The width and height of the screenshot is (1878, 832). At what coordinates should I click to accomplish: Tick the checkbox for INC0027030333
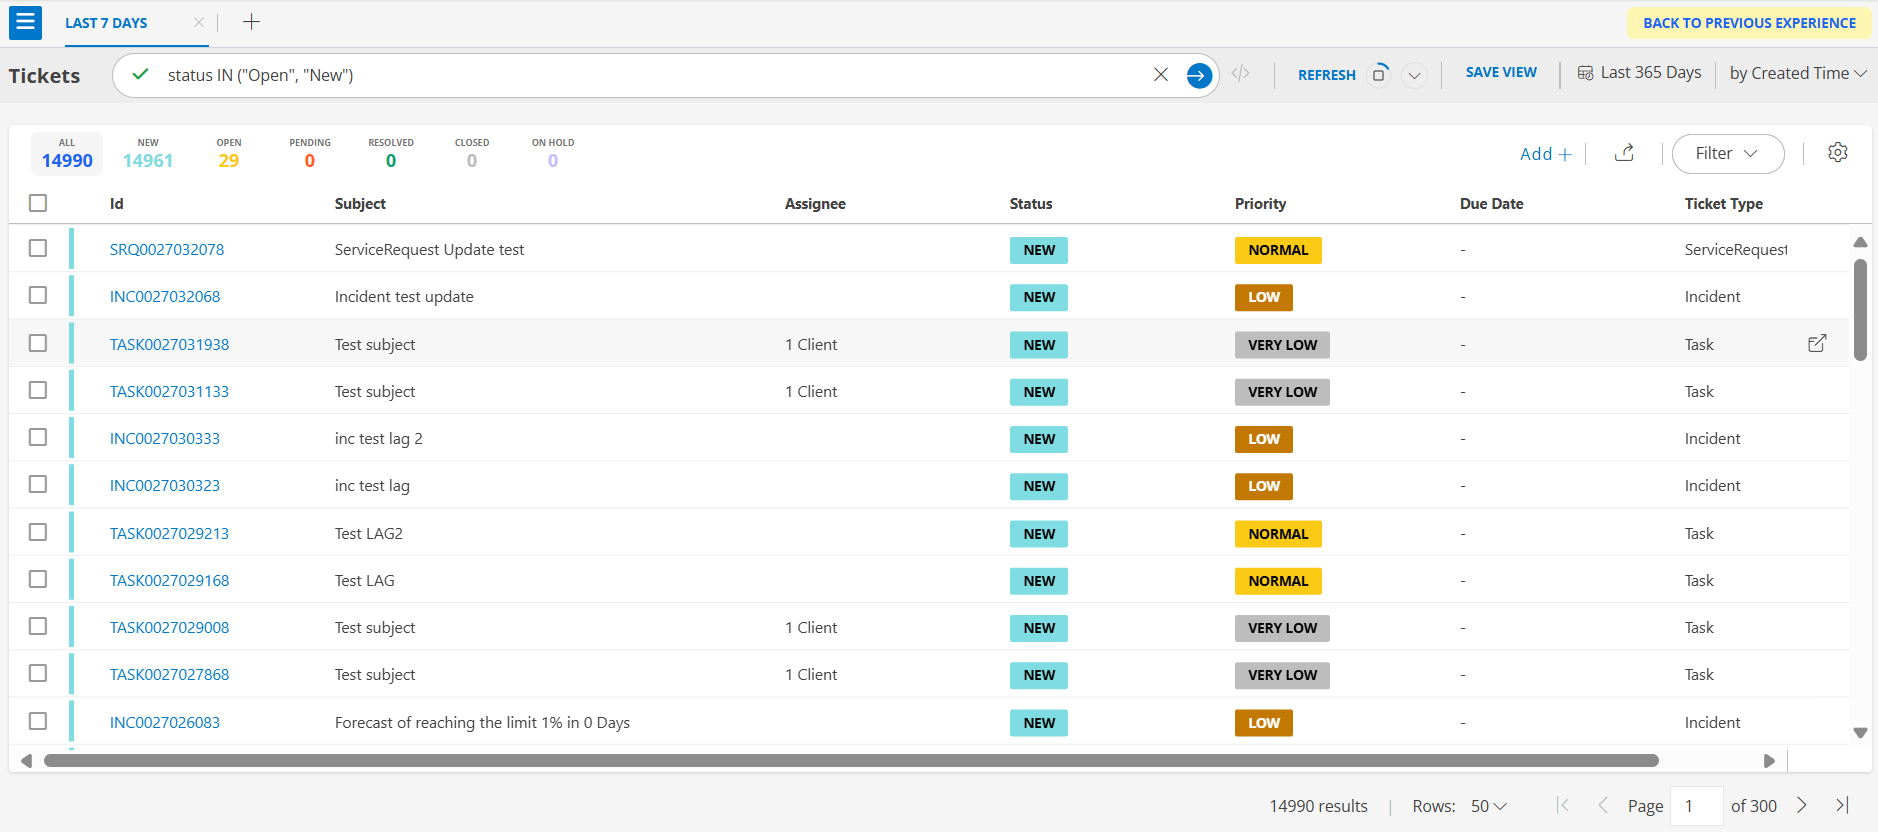(38, 437)
